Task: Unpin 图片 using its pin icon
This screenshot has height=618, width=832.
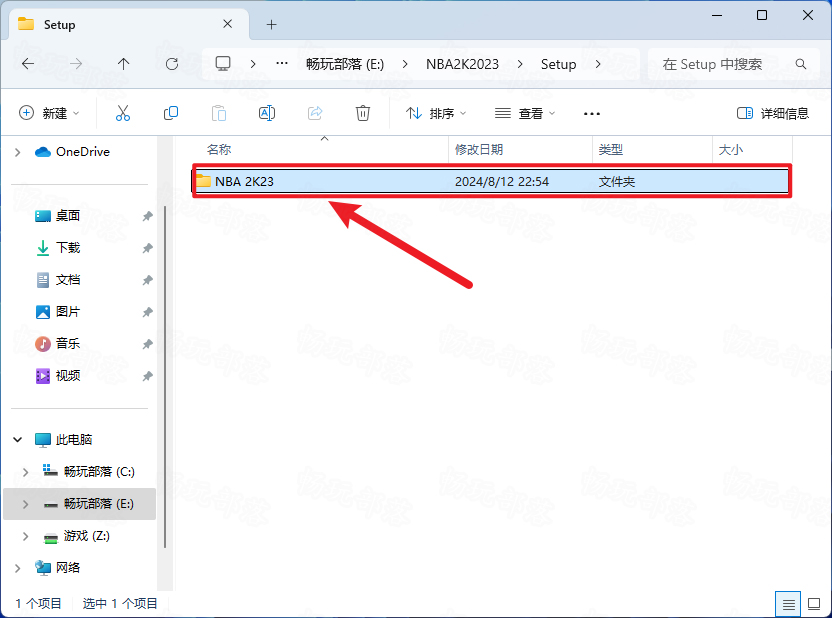Action: (148, 312)
